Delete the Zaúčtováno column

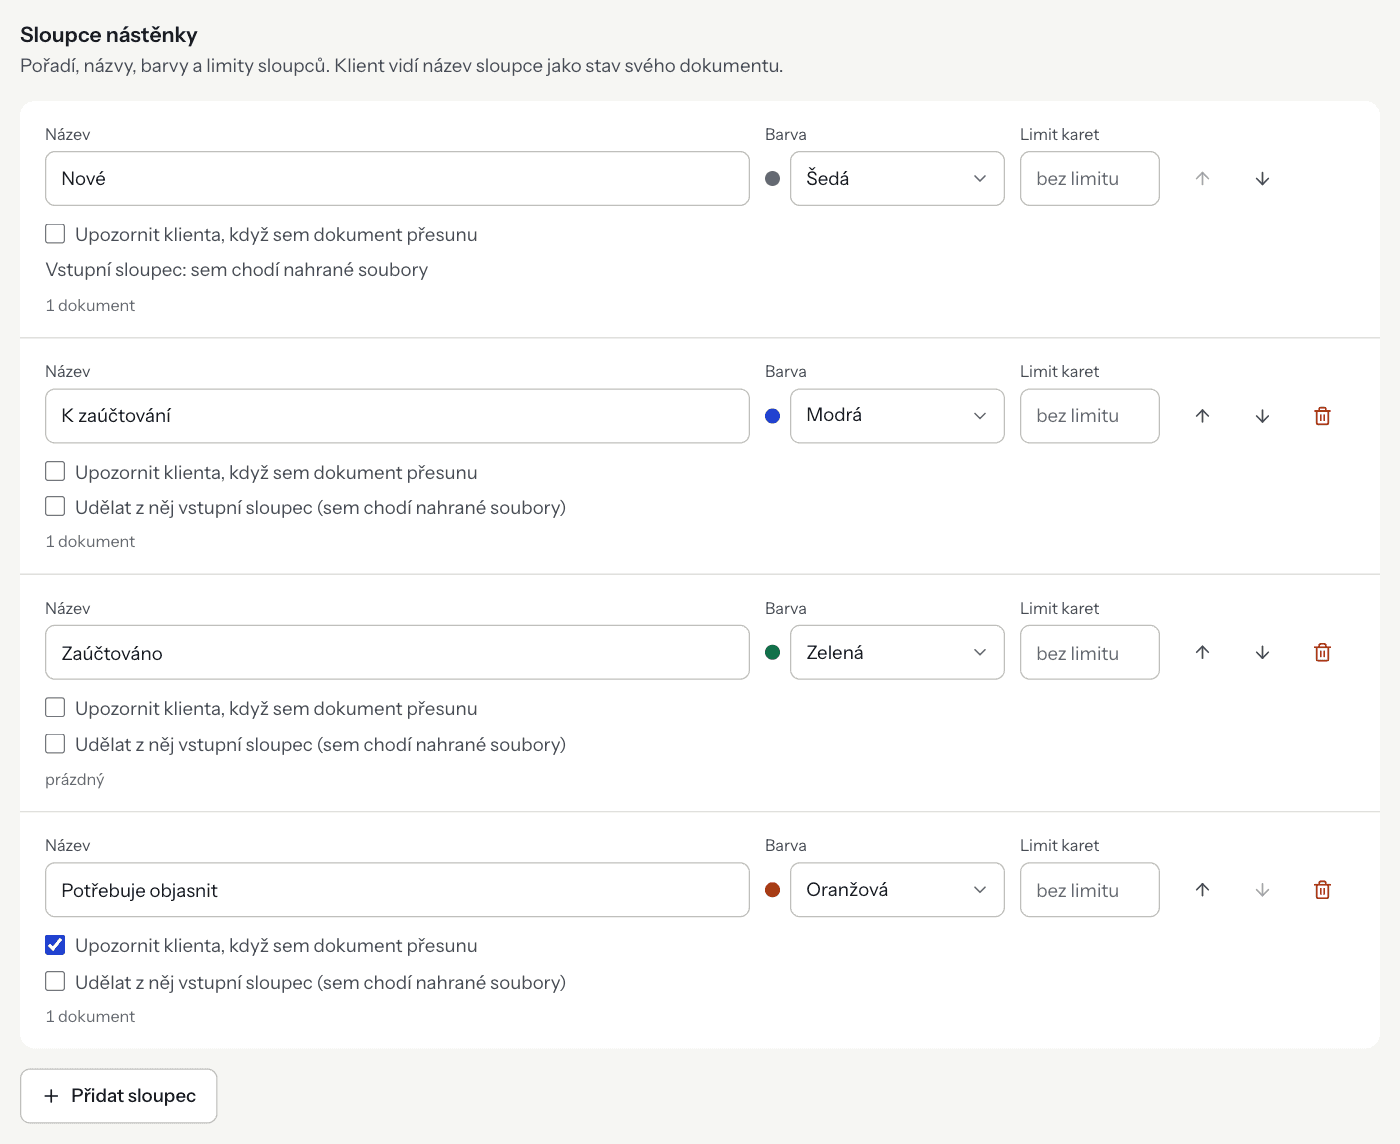click(x=1322, y=653)
